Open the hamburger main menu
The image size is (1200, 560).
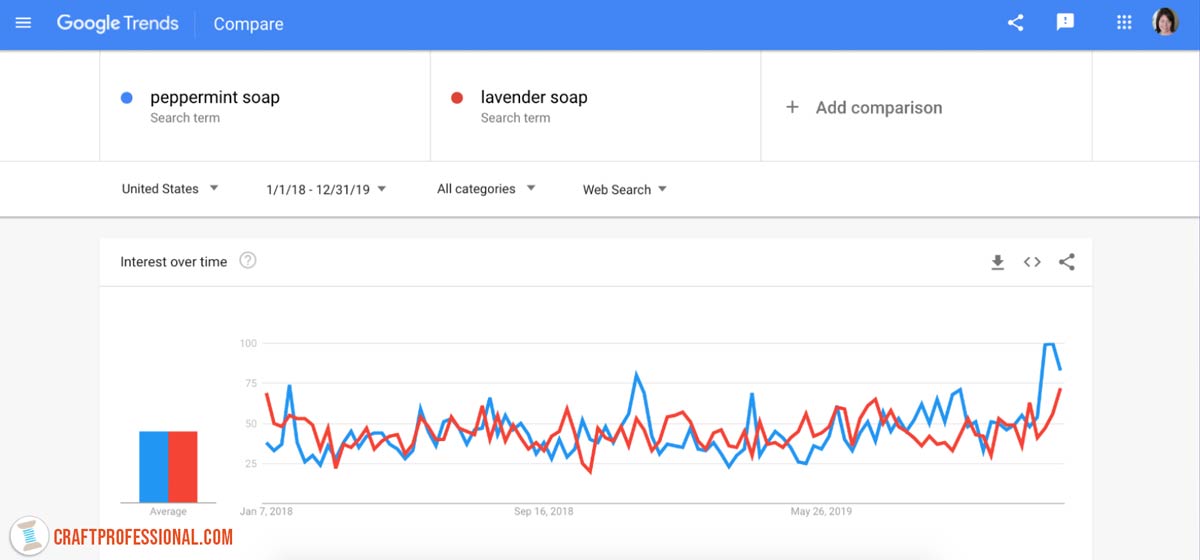pos(23,23)
